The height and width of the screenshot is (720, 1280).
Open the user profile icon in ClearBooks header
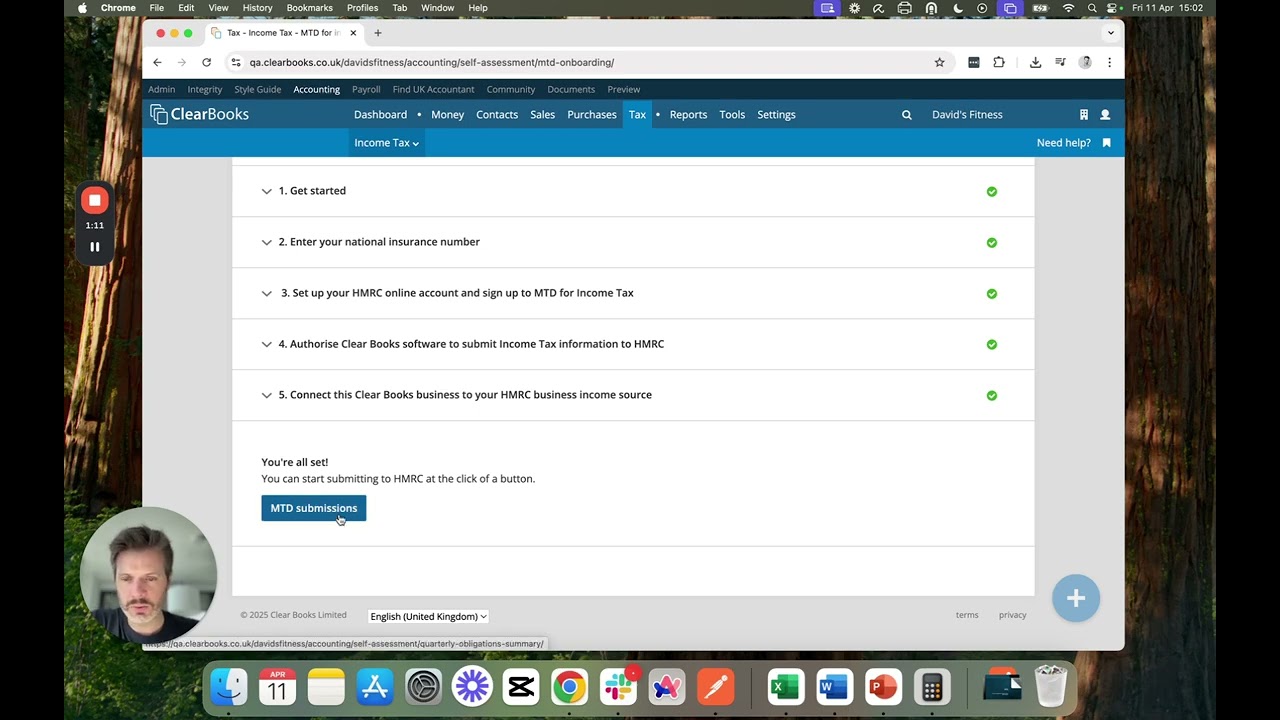1105,115
